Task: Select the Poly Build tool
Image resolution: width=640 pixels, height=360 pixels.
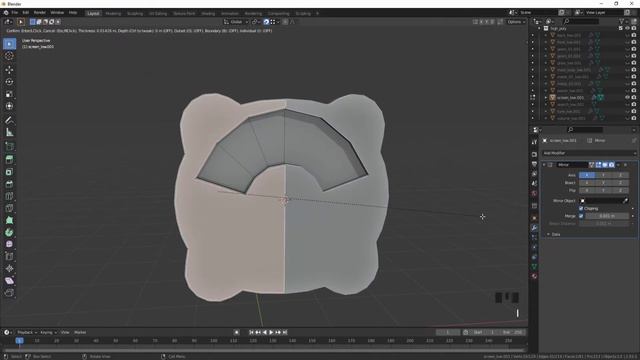Action: [x=9, y=220]
